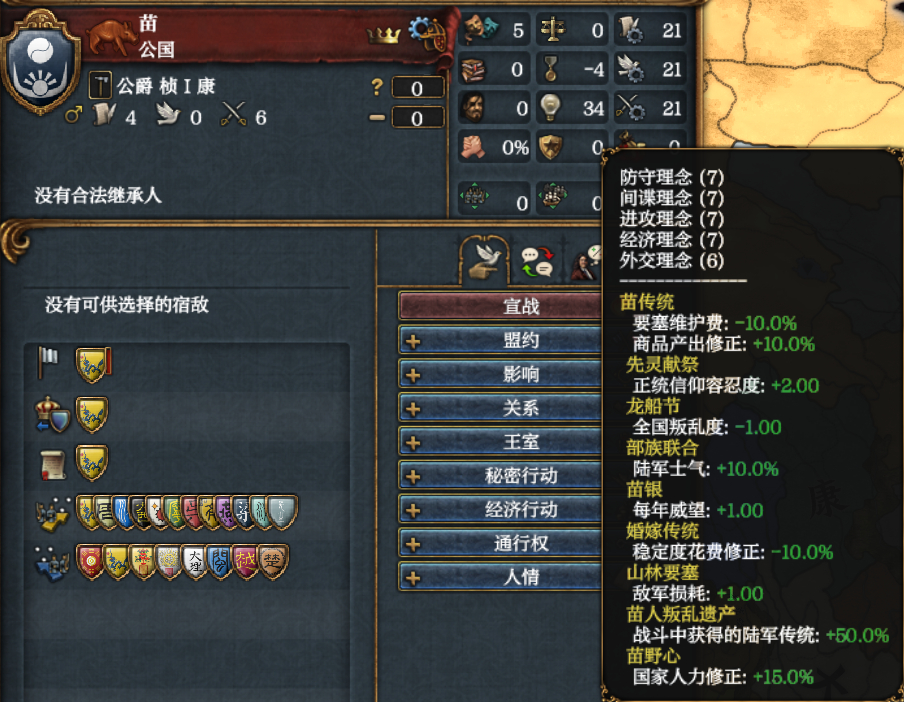Open the 通行权 access actions group
Image resolution: width=904 pixels, height=702 pixels.
500,543
